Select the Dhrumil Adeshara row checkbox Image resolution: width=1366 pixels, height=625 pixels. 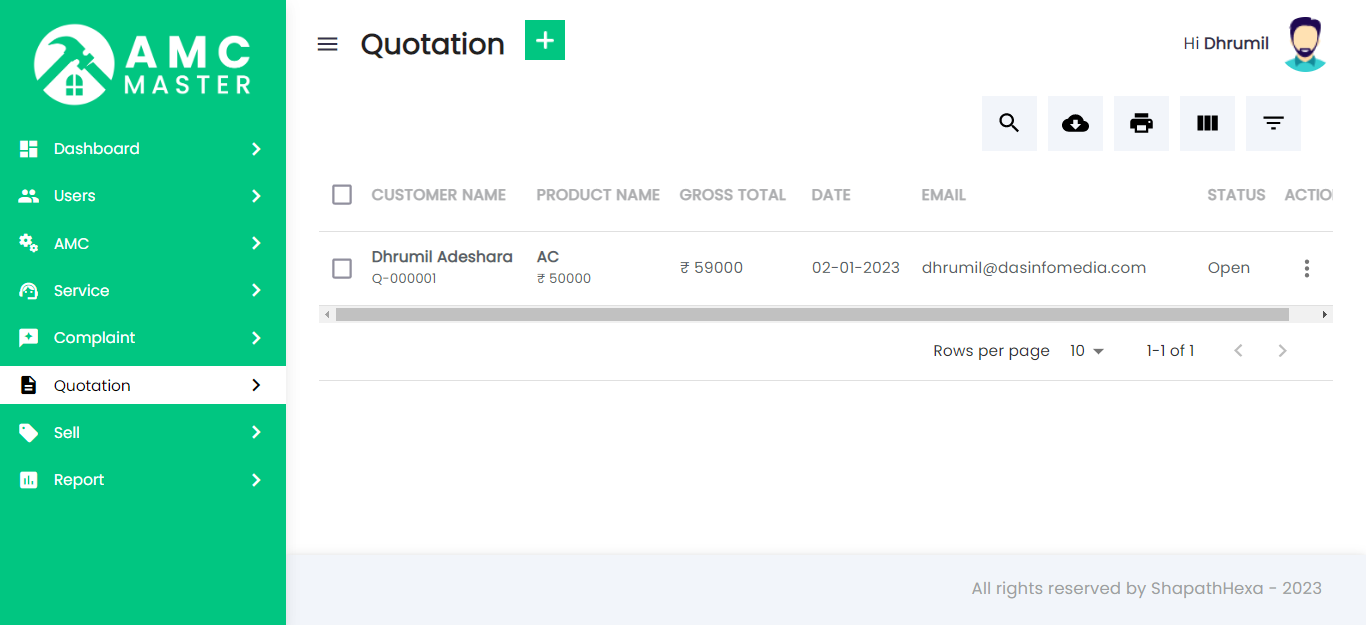342,268
